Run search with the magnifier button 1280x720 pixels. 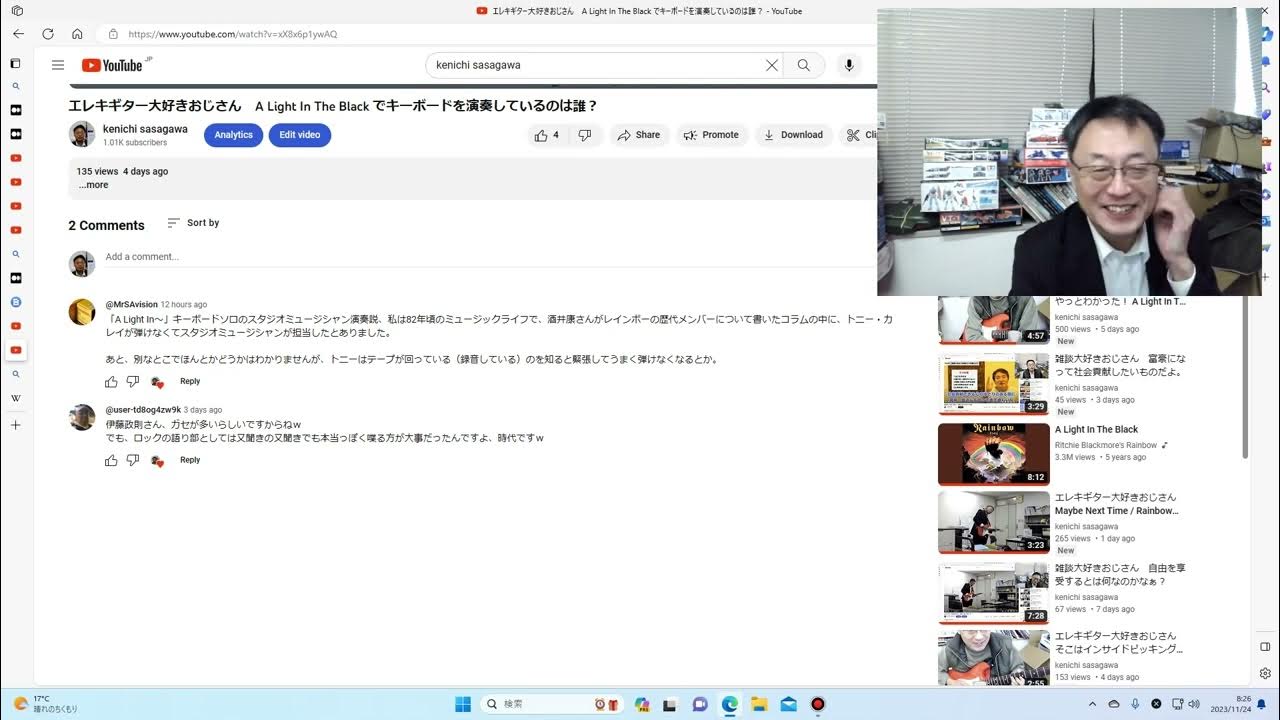point(804,65)
